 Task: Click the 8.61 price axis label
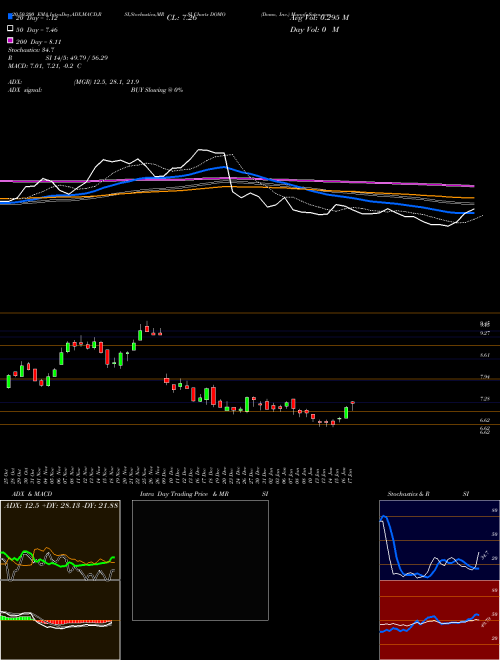(x=484, y=355)
